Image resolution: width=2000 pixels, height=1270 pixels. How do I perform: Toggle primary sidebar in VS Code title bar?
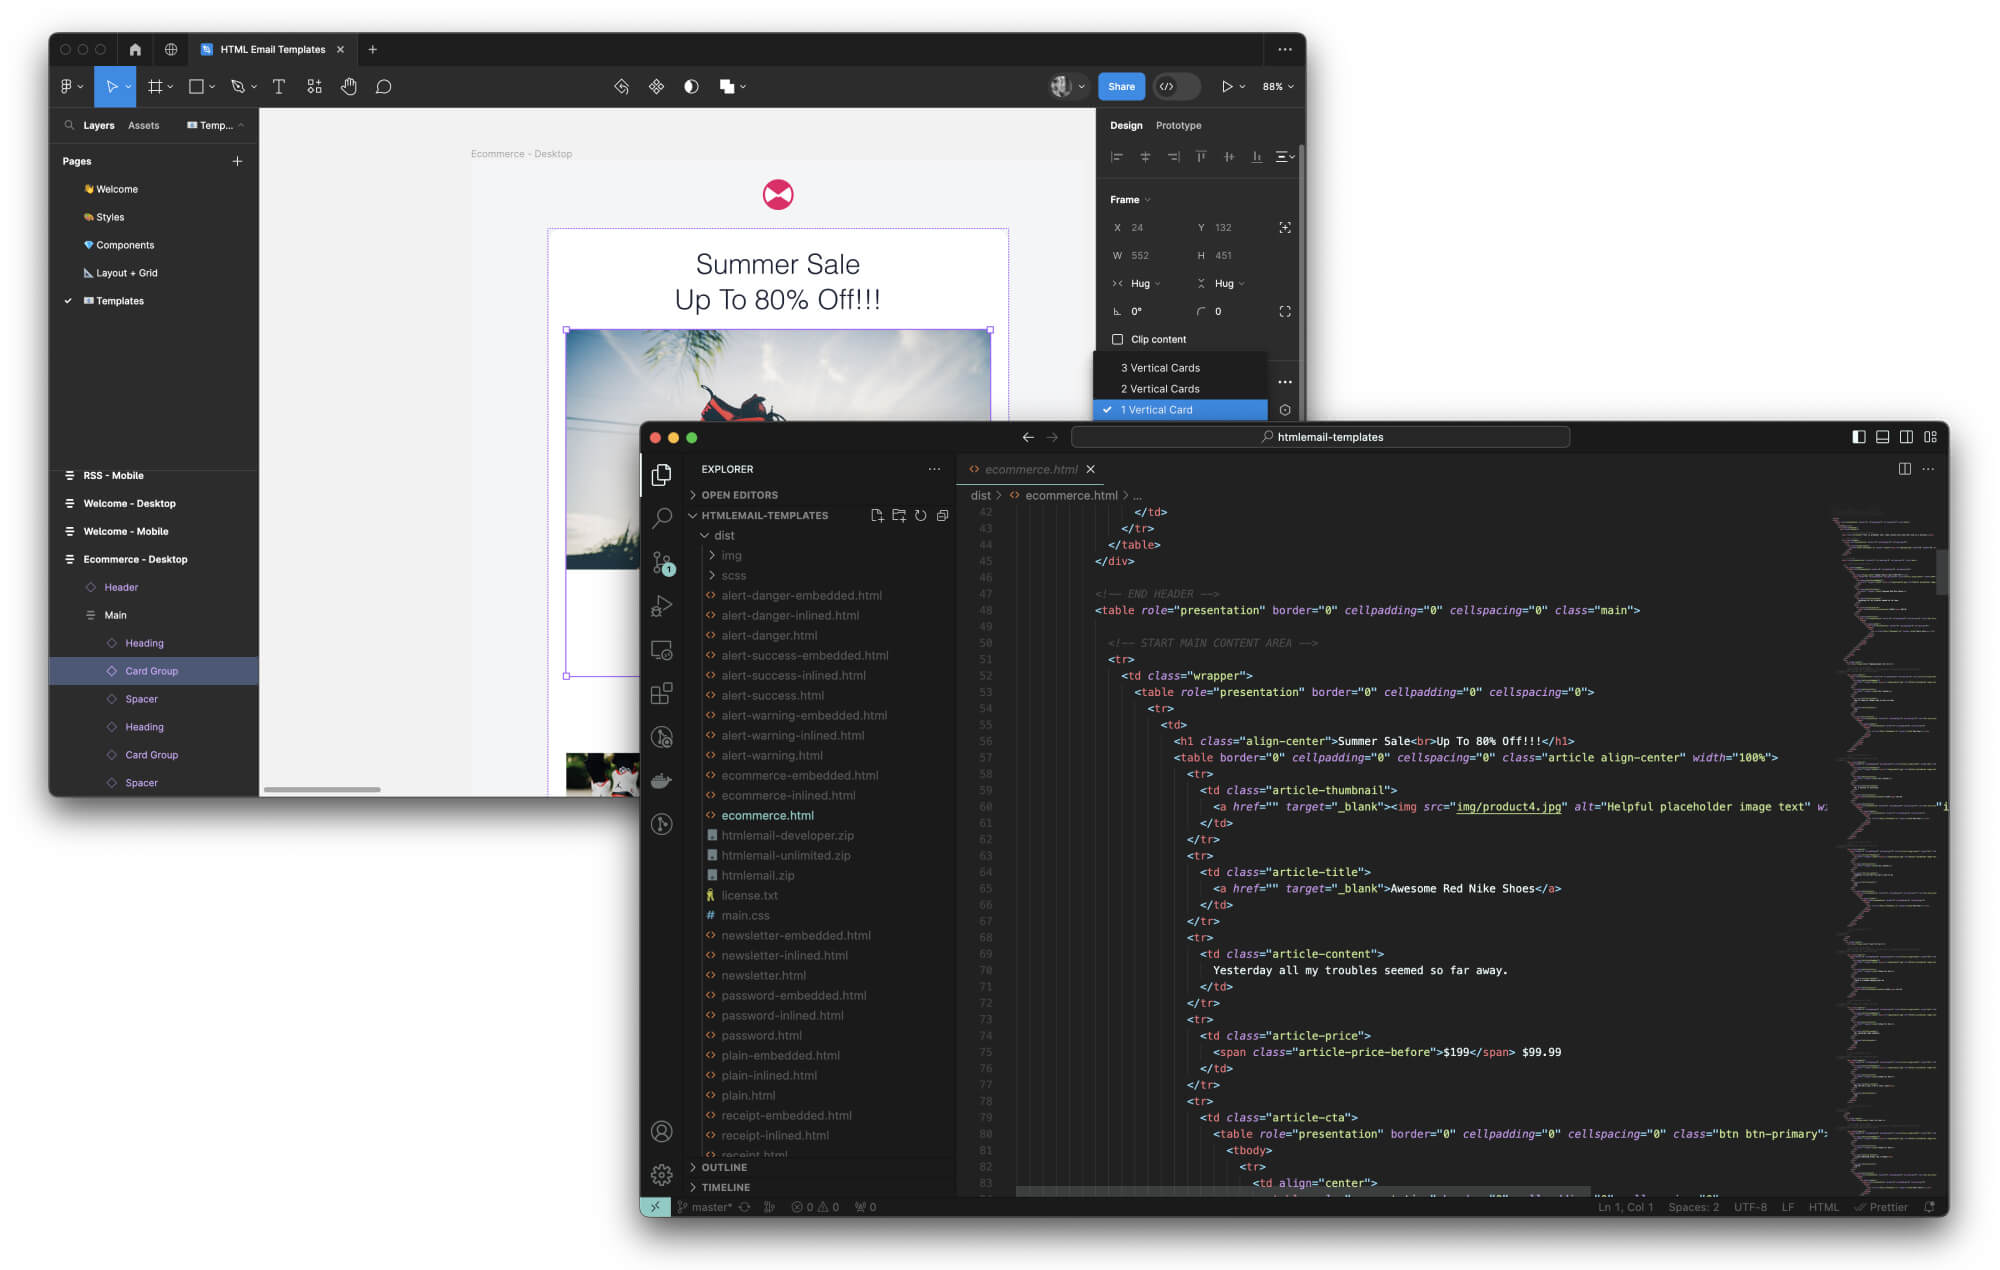pyautogui.click(x=1859, y=437)
